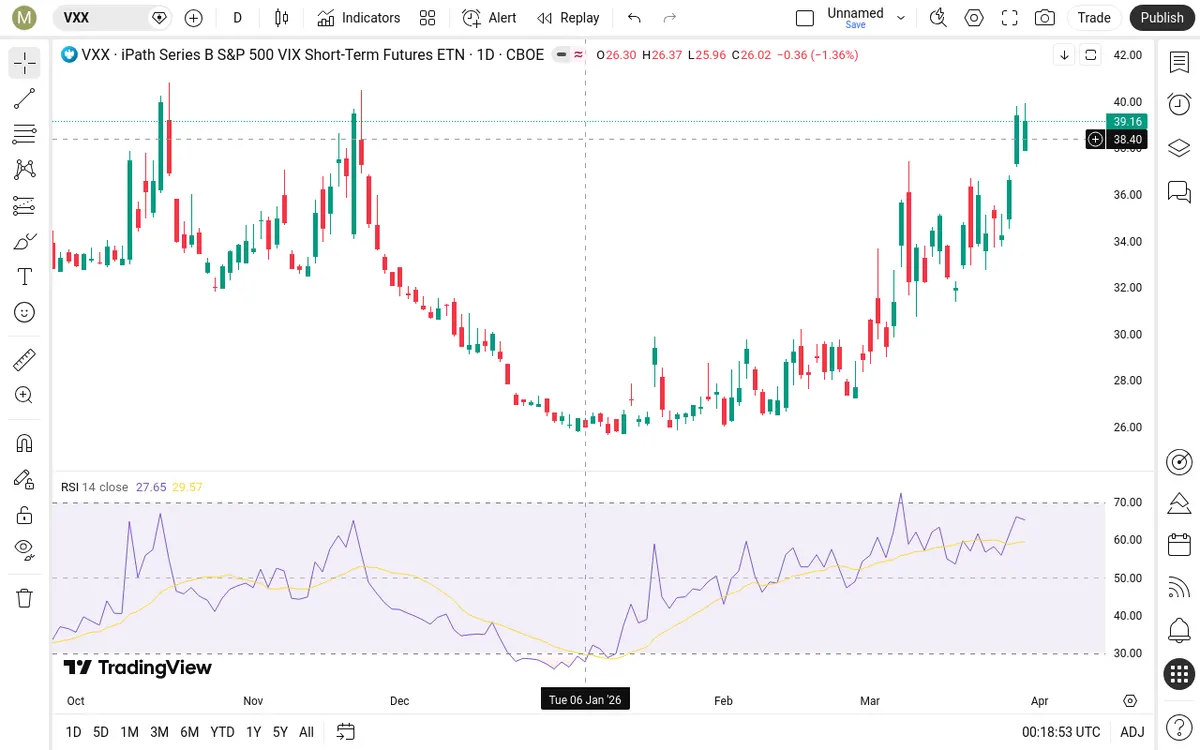This screenshot has width=1200, height=750.
Task: Collapse the pane with down arrow
Action: tap(1065, 55)
